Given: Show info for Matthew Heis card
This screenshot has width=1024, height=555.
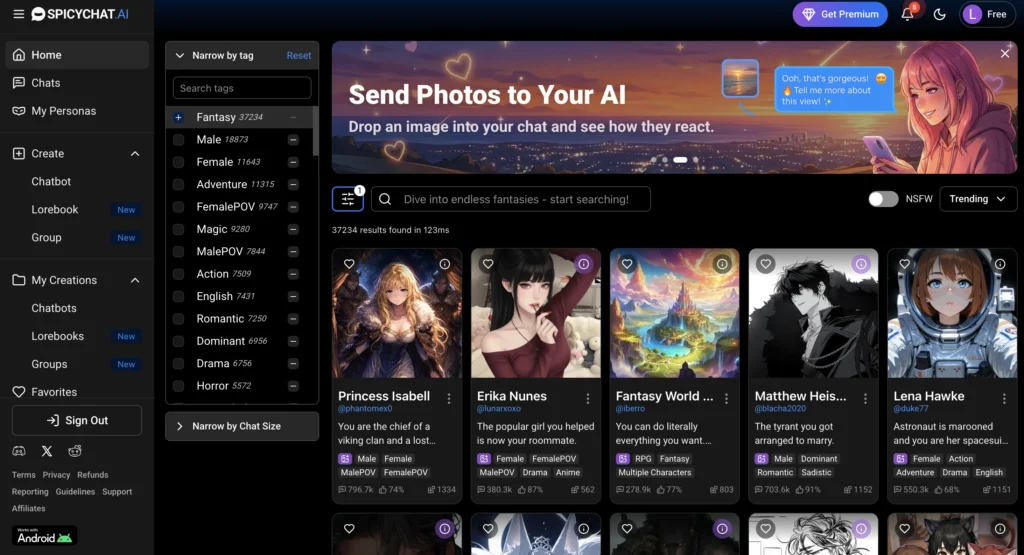Looking at the screenshot, I should click(861, 264).
